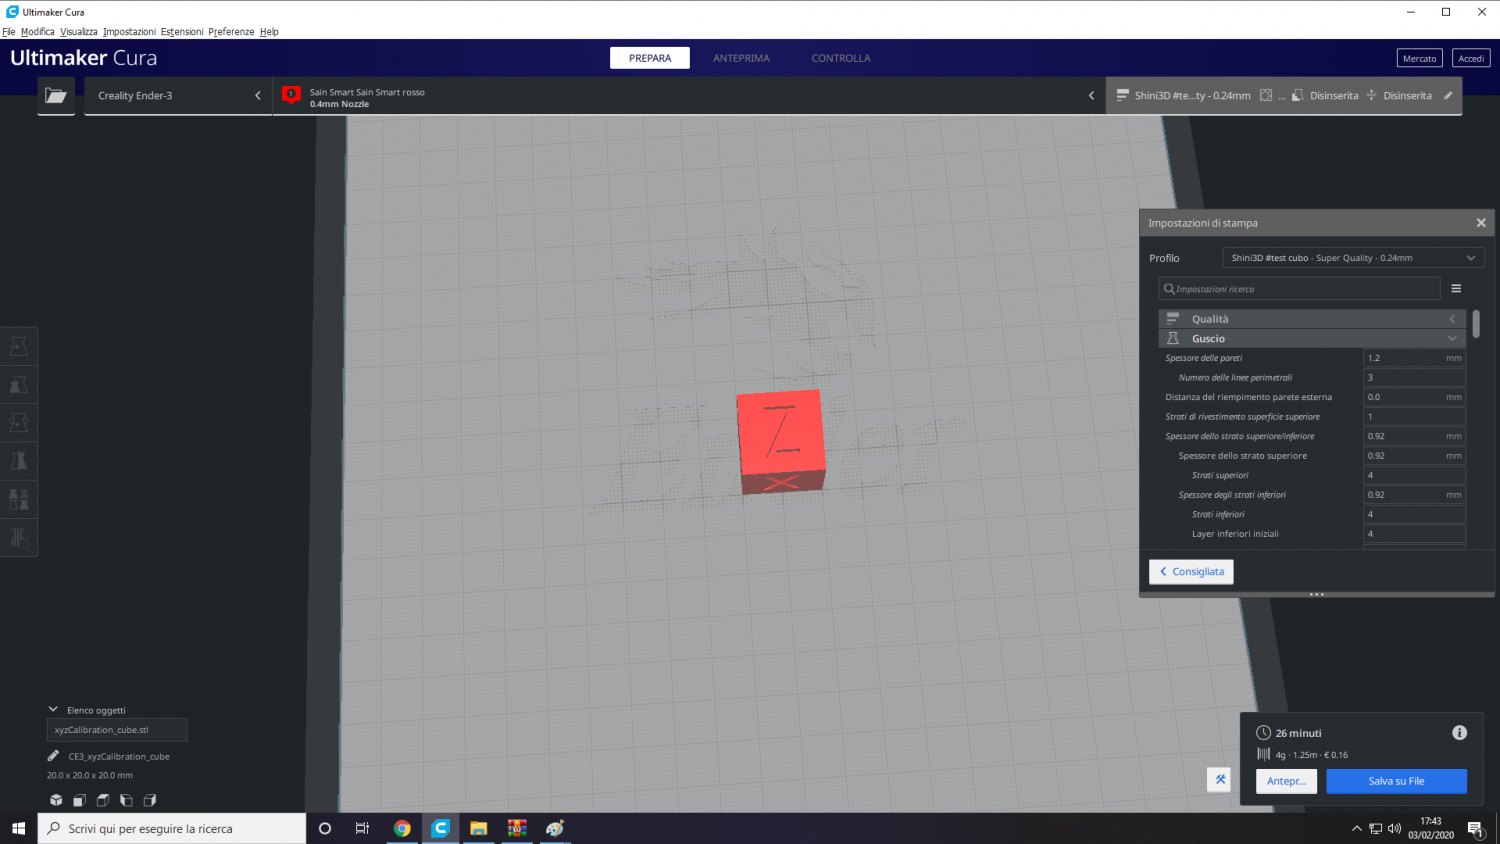
Task: Click the Accedi button
Action: (1471, 58)
